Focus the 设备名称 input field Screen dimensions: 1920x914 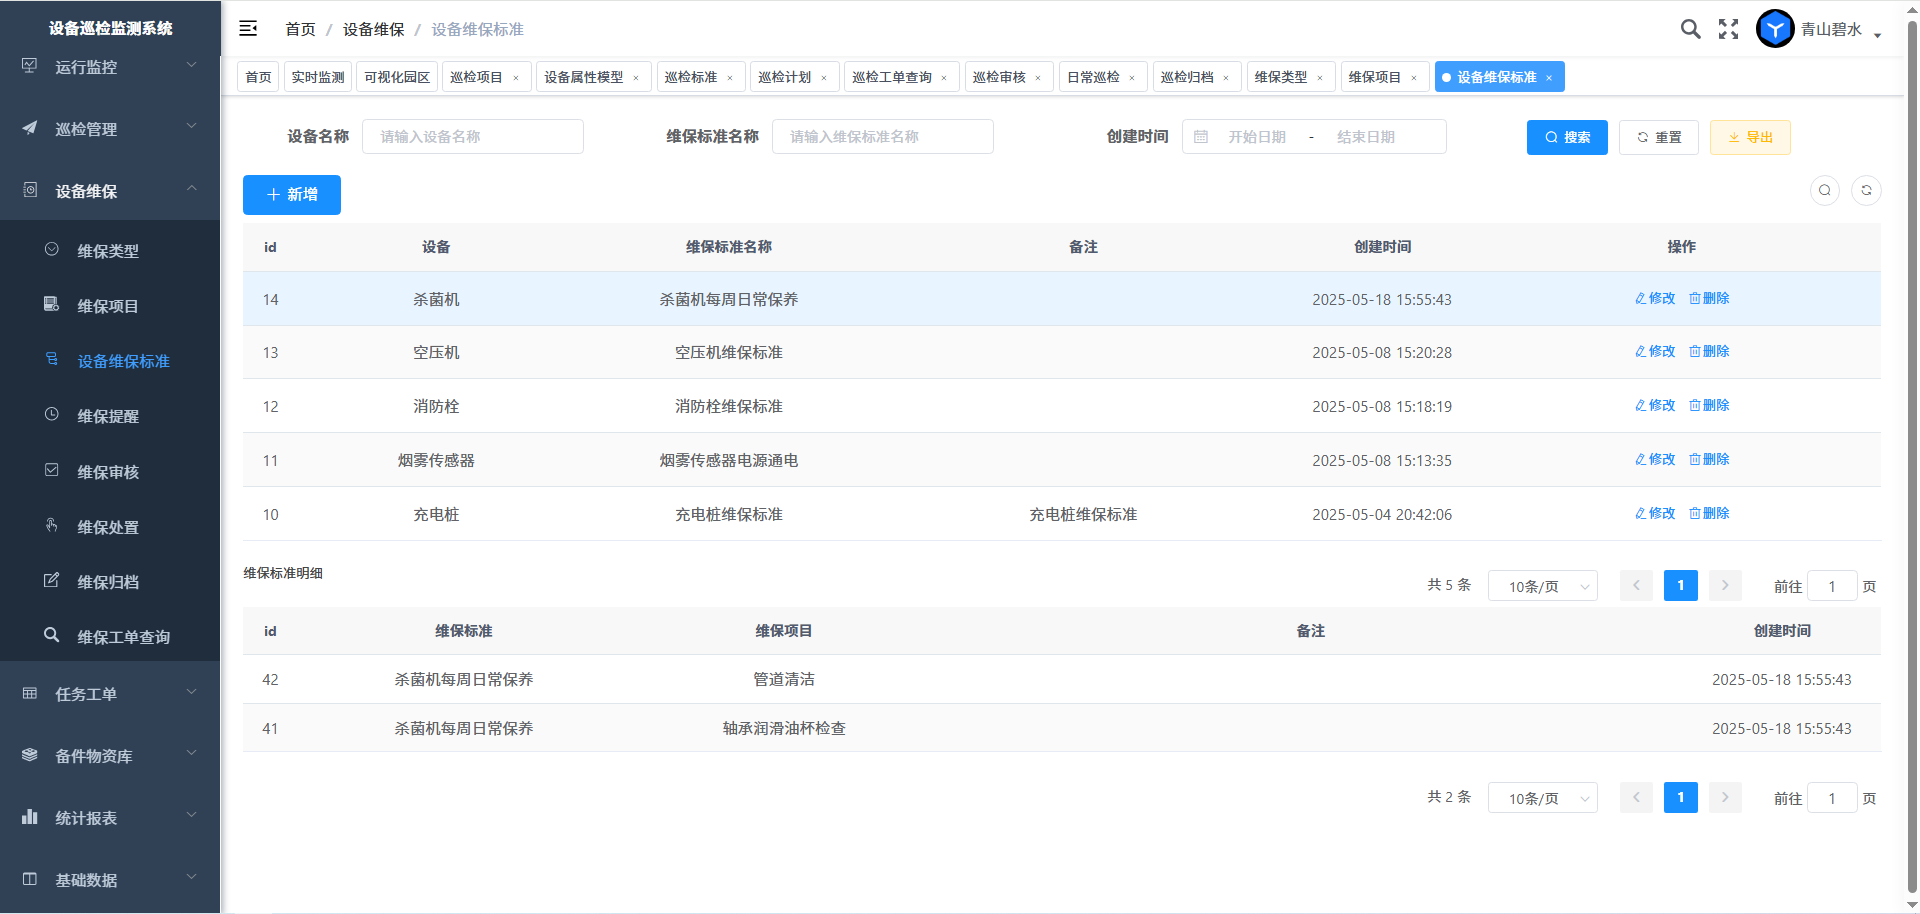(472, 137)
